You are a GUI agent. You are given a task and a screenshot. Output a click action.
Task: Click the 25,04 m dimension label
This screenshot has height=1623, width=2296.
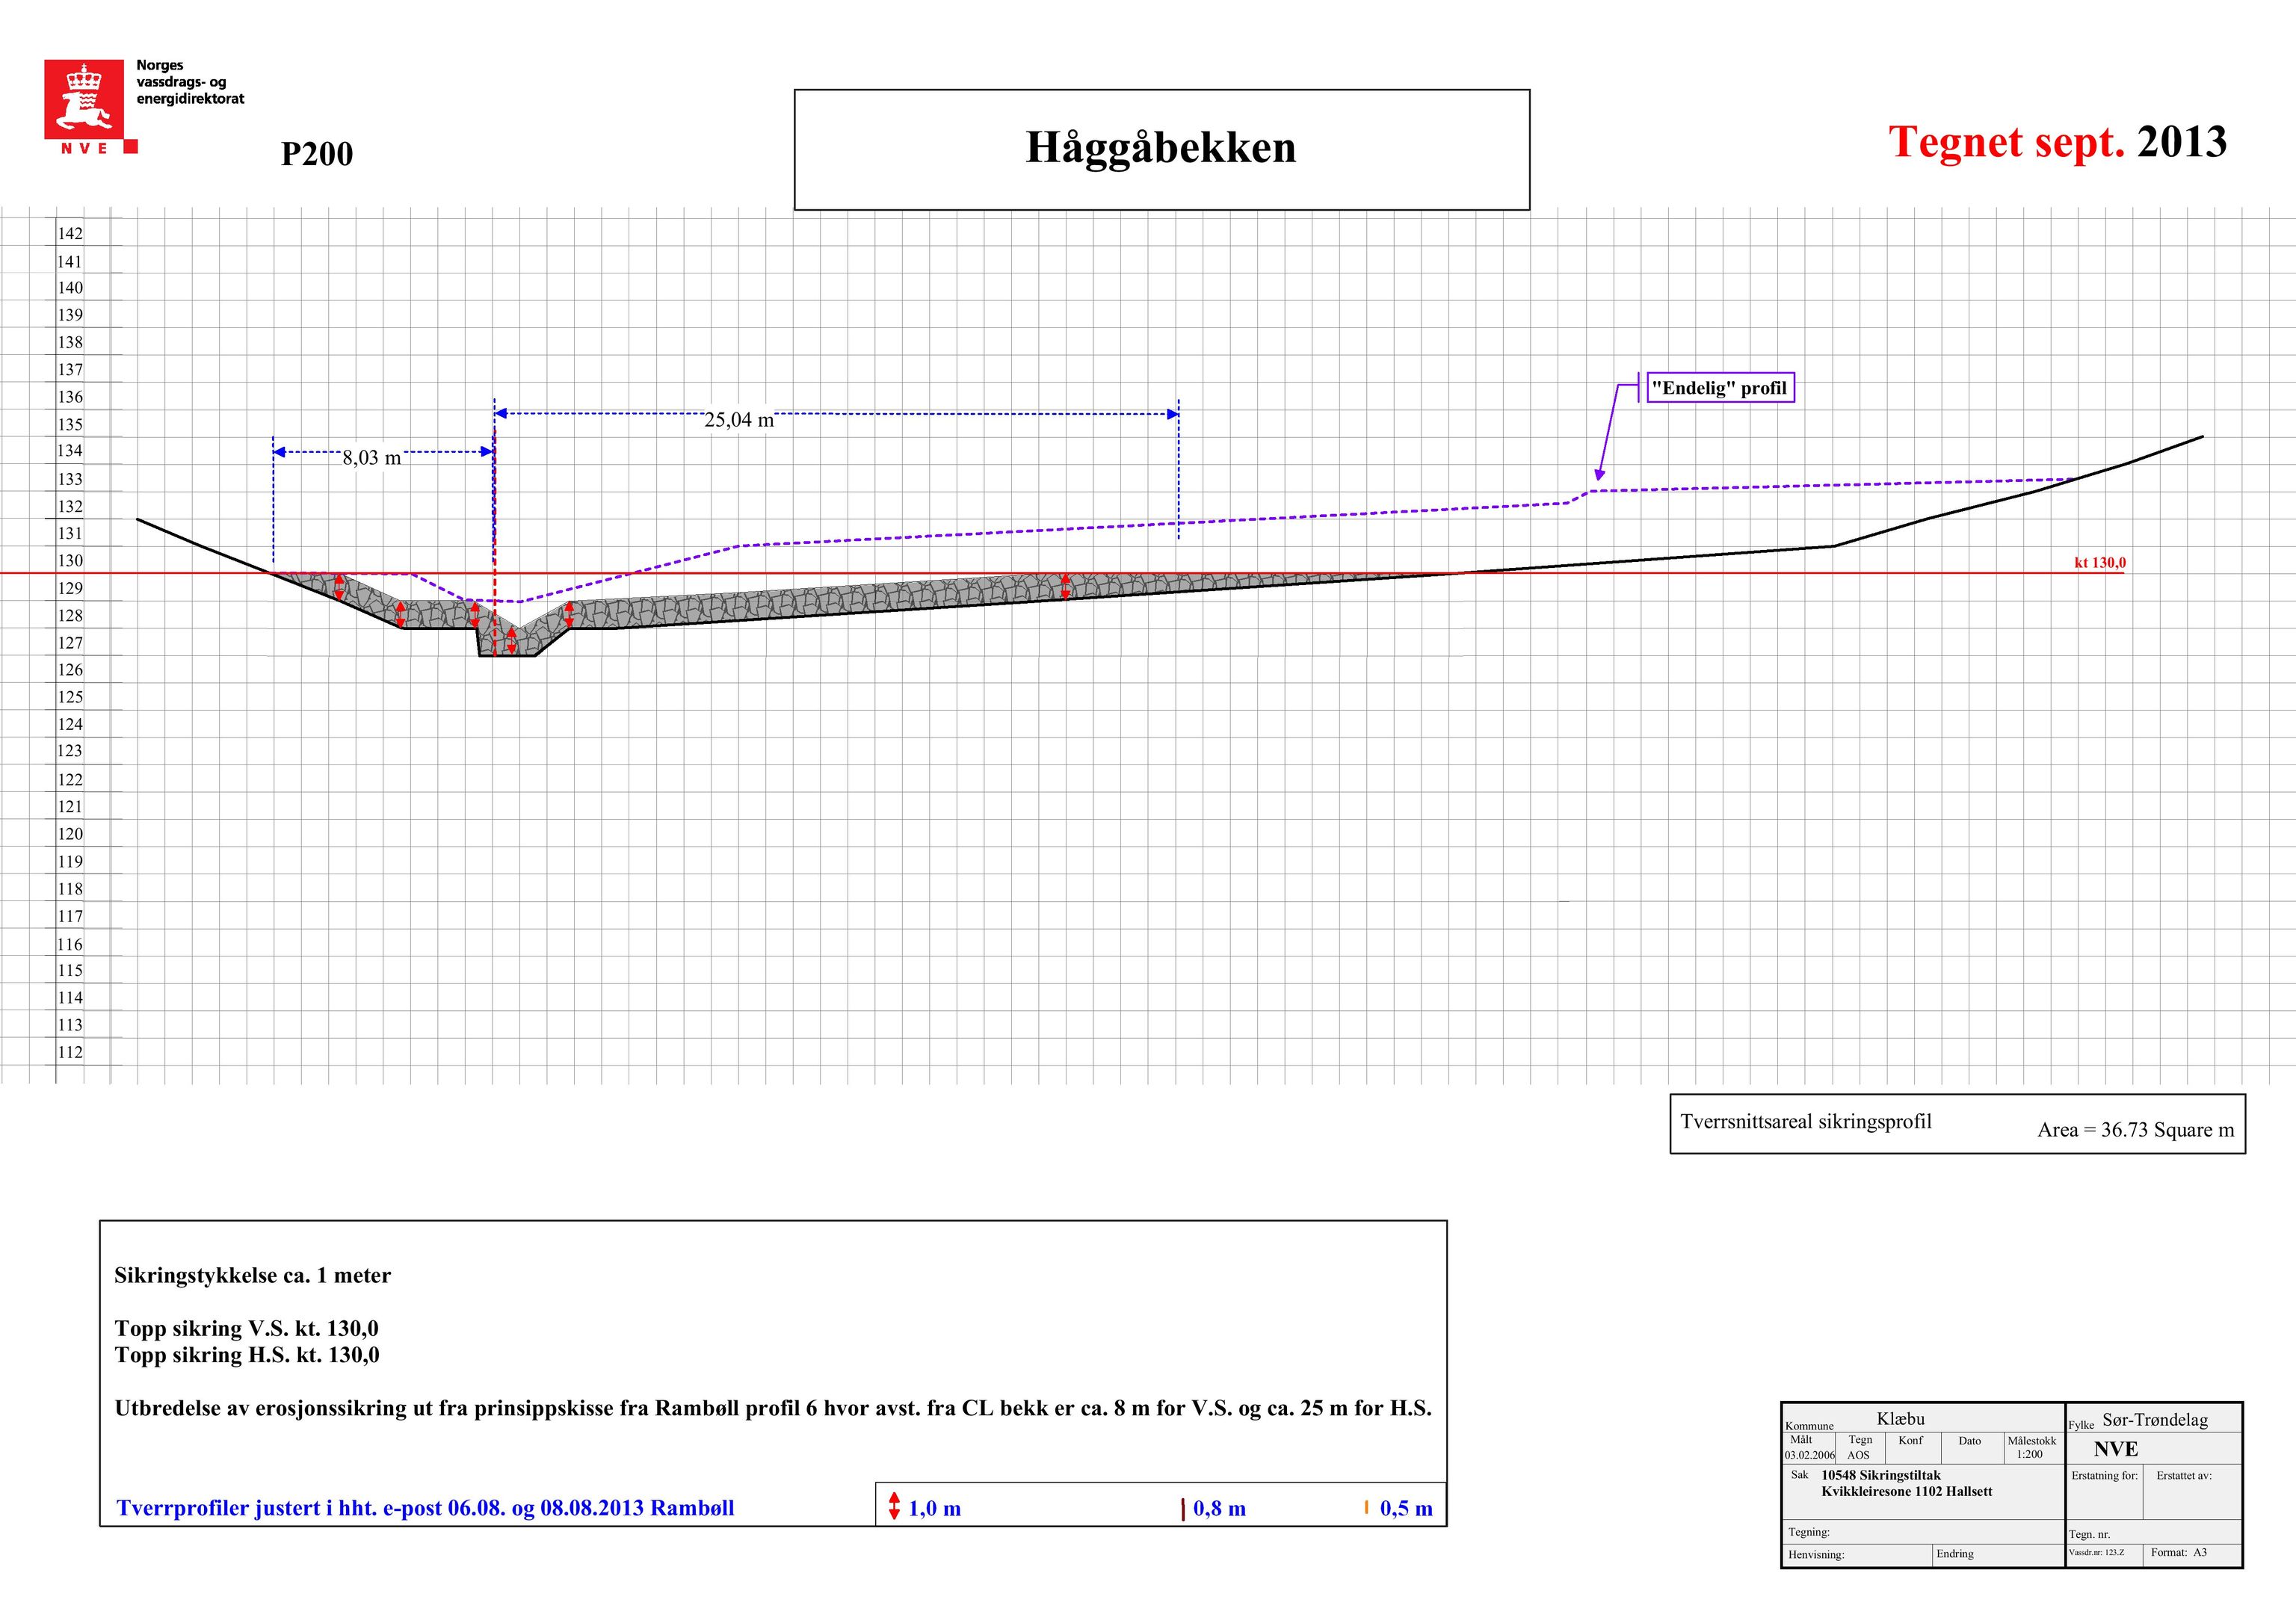[739, 420]
